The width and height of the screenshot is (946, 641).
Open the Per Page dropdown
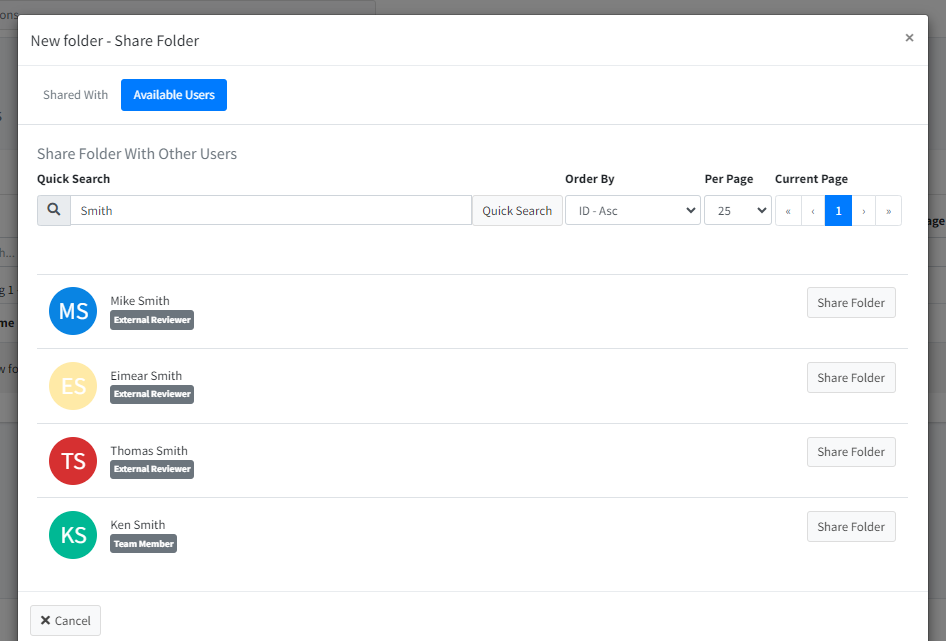click(x=737, y=211)
